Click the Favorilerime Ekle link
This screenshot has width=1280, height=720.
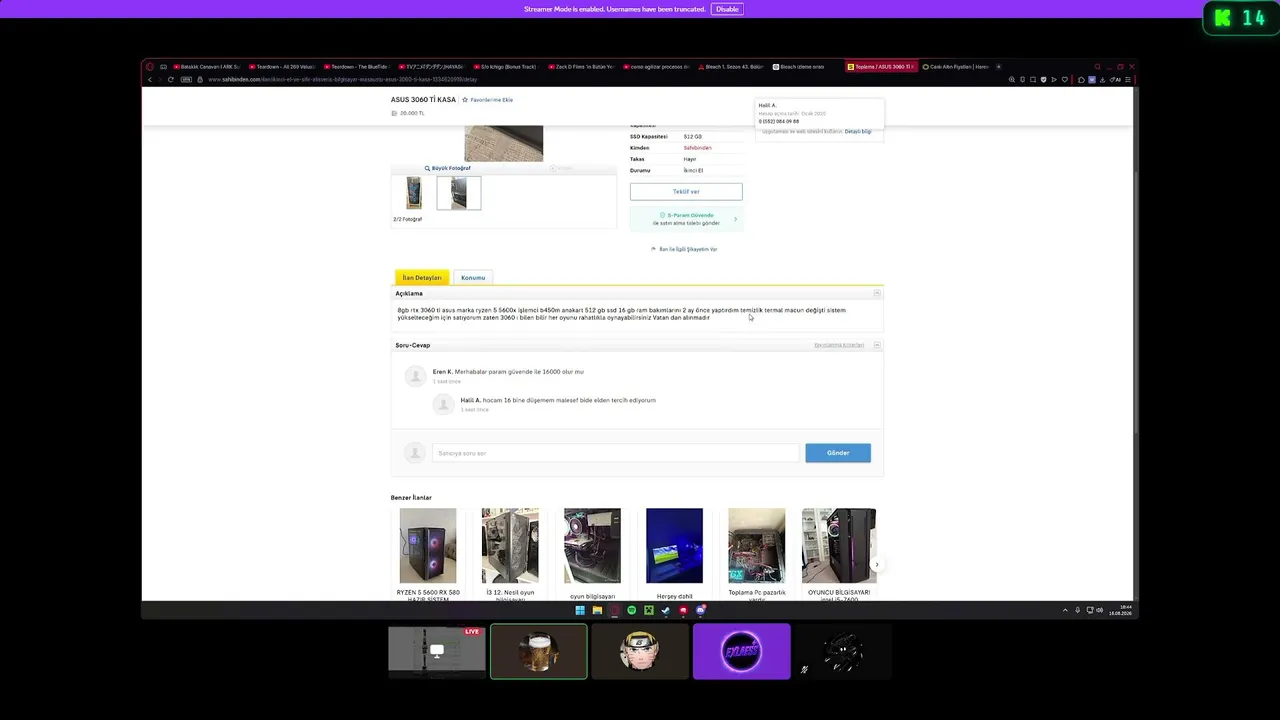(492, 100)
